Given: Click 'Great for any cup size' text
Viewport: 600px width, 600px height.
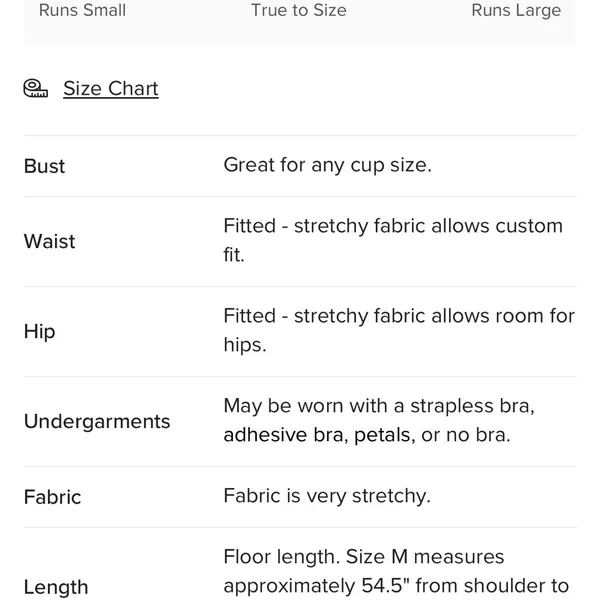Looking at the screenshot, I should coord(328,165).
